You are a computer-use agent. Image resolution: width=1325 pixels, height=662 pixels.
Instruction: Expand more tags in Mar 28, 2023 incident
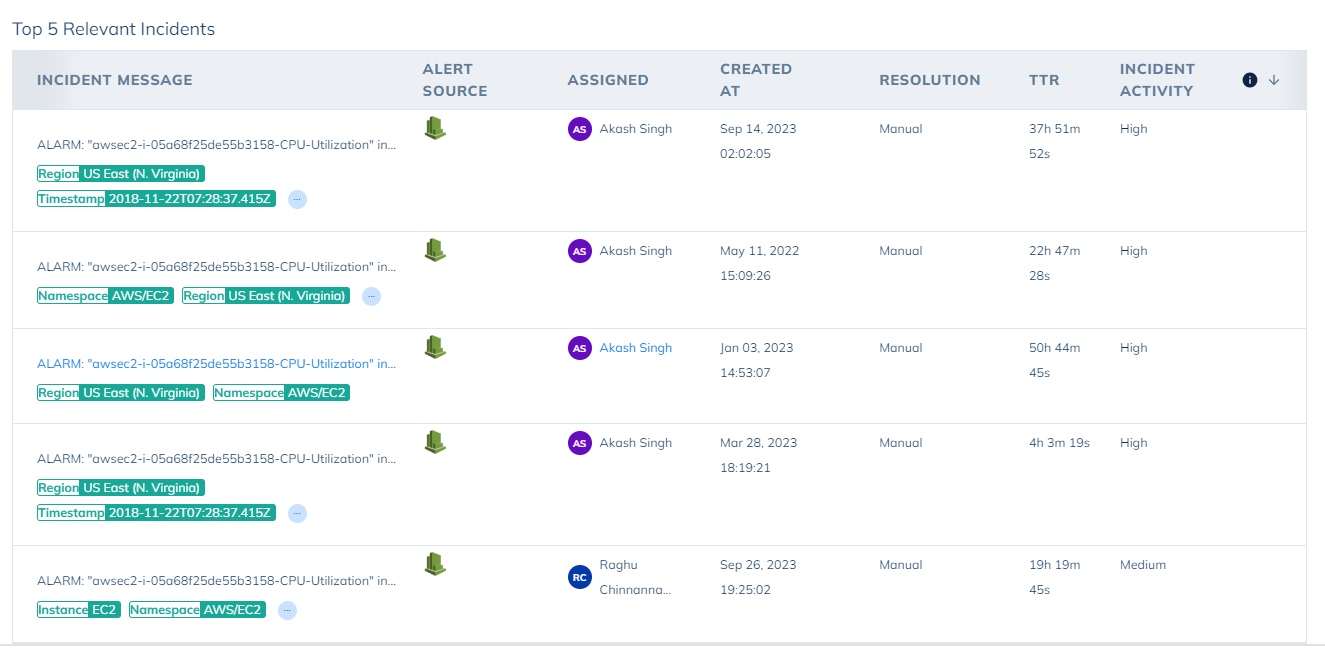(x=297, y=513)
